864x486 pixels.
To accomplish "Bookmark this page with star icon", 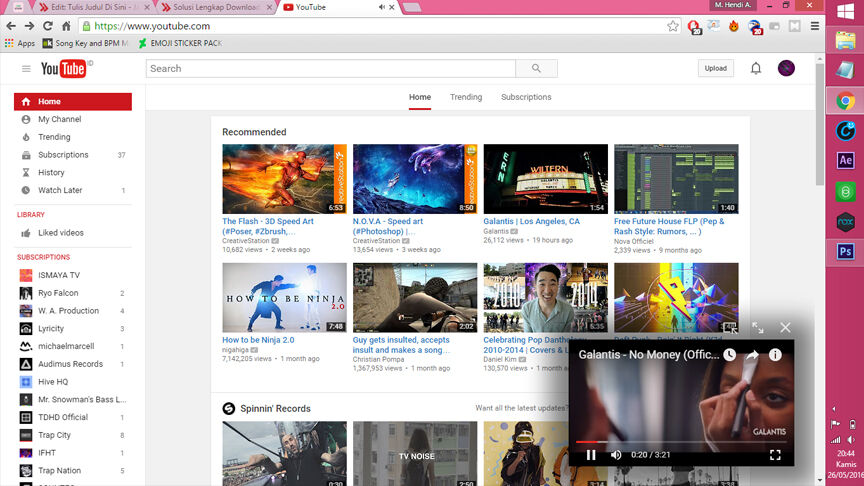I will tap(672, 26).
